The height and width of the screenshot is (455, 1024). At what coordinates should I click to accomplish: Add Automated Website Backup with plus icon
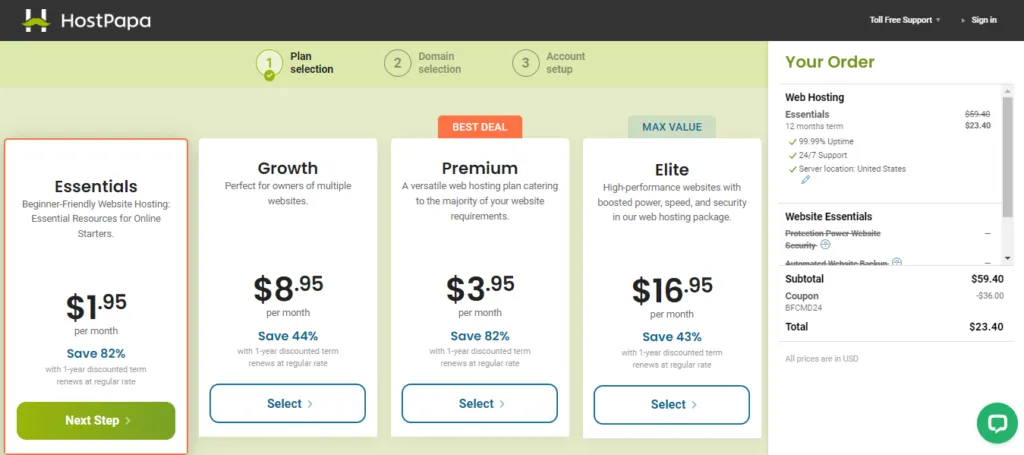point(897,262)
